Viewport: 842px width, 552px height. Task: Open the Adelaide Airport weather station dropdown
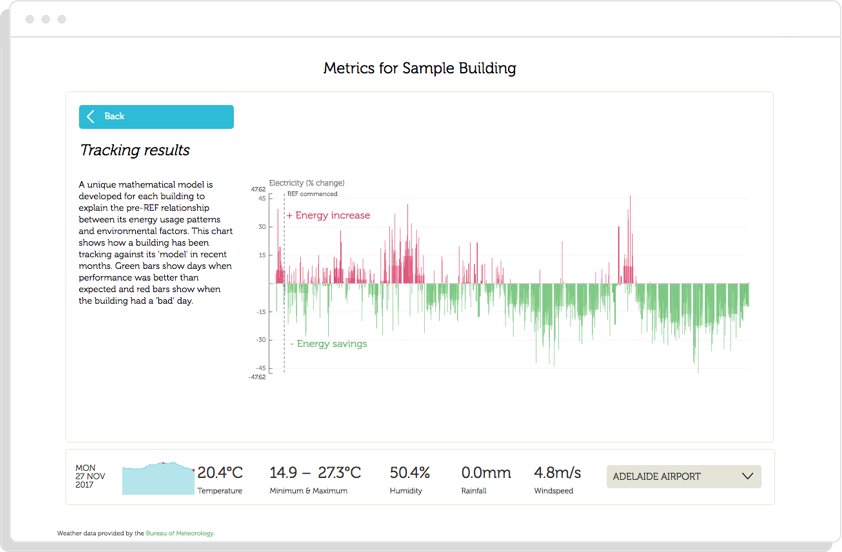pos(683,477)
